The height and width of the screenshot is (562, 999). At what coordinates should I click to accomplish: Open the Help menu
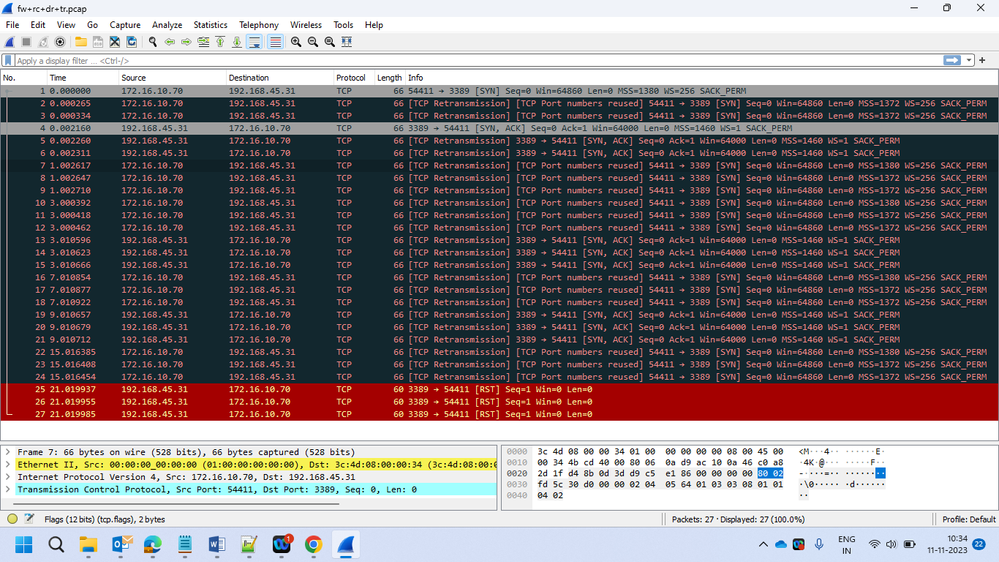click(374, 25)
